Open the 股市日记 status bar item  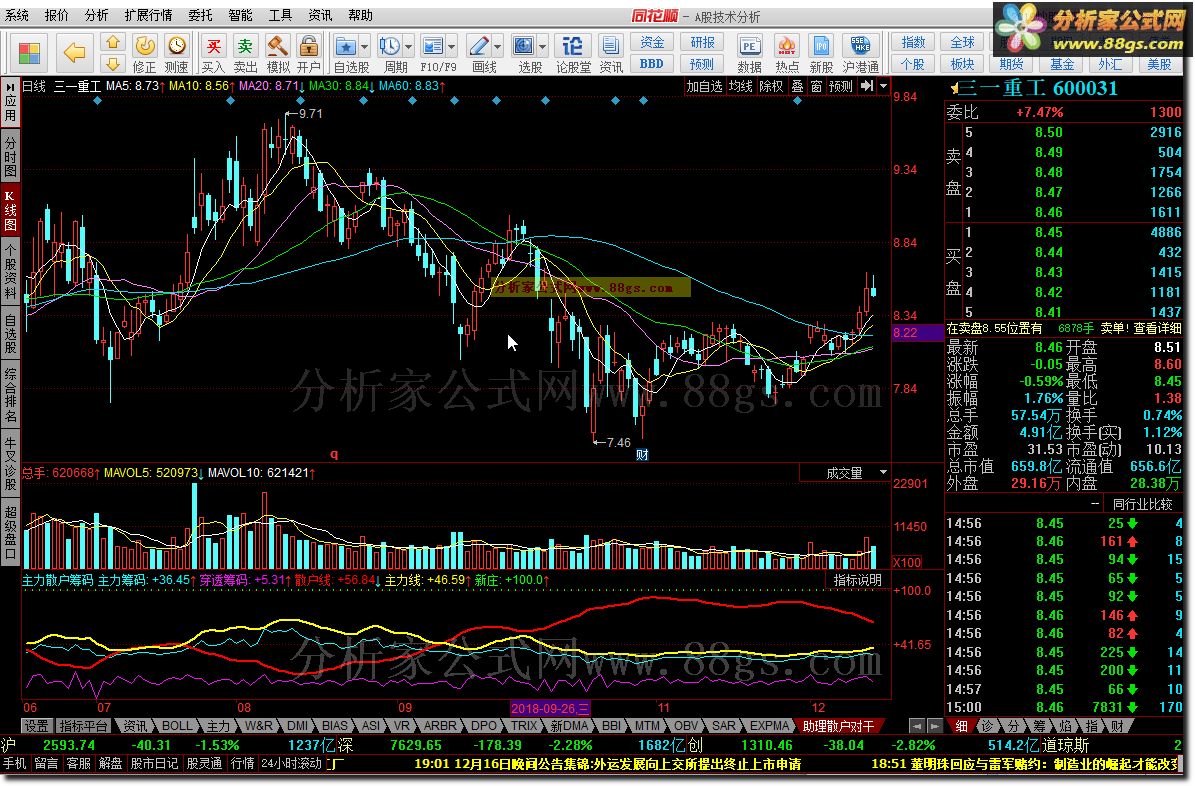[x=154, y=763]
